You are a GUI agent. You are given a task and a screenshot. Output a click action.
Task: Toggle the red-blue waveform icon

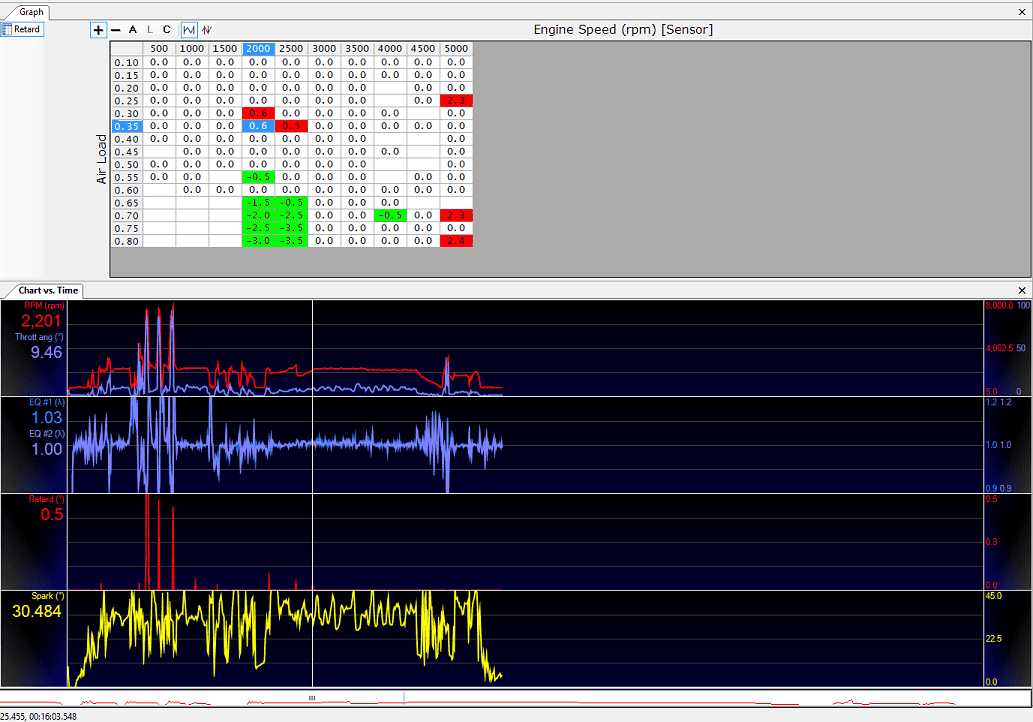207,30
